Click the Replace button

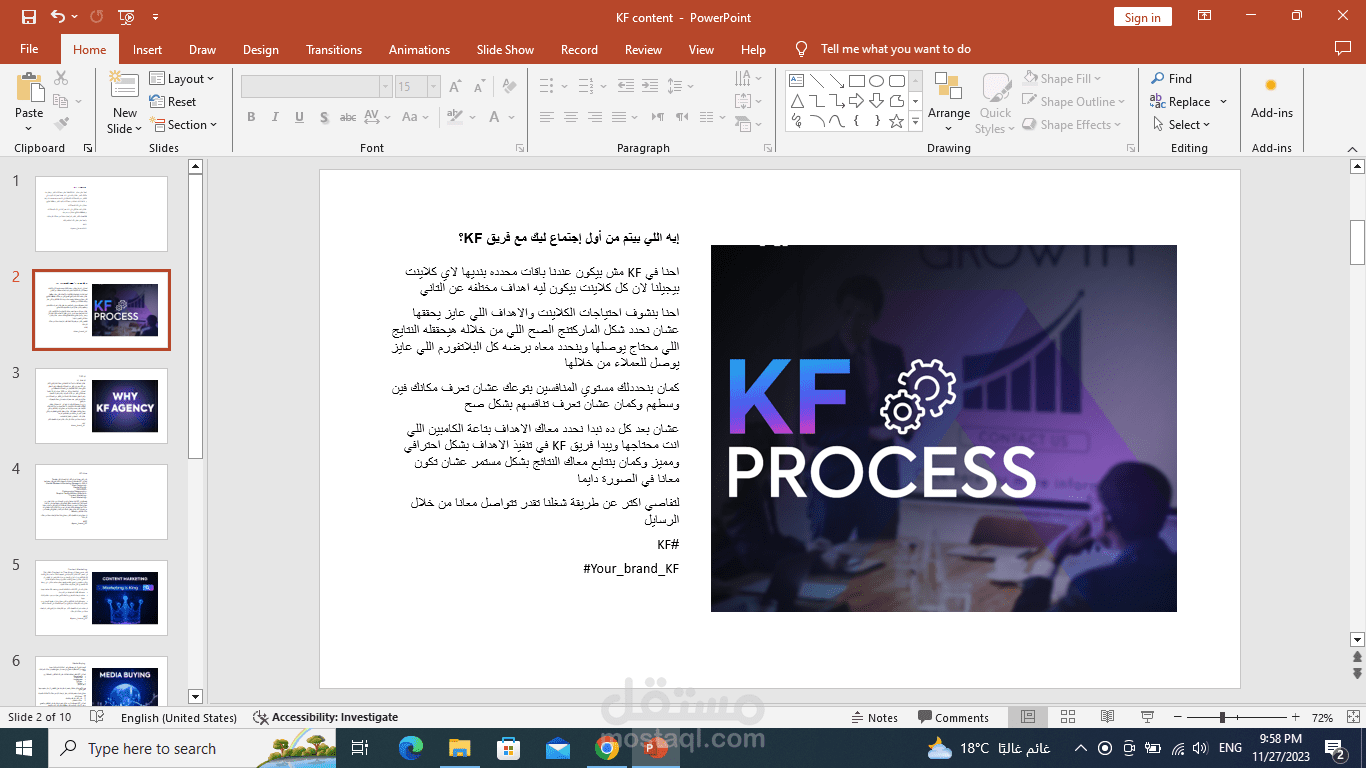point(1180,102)
